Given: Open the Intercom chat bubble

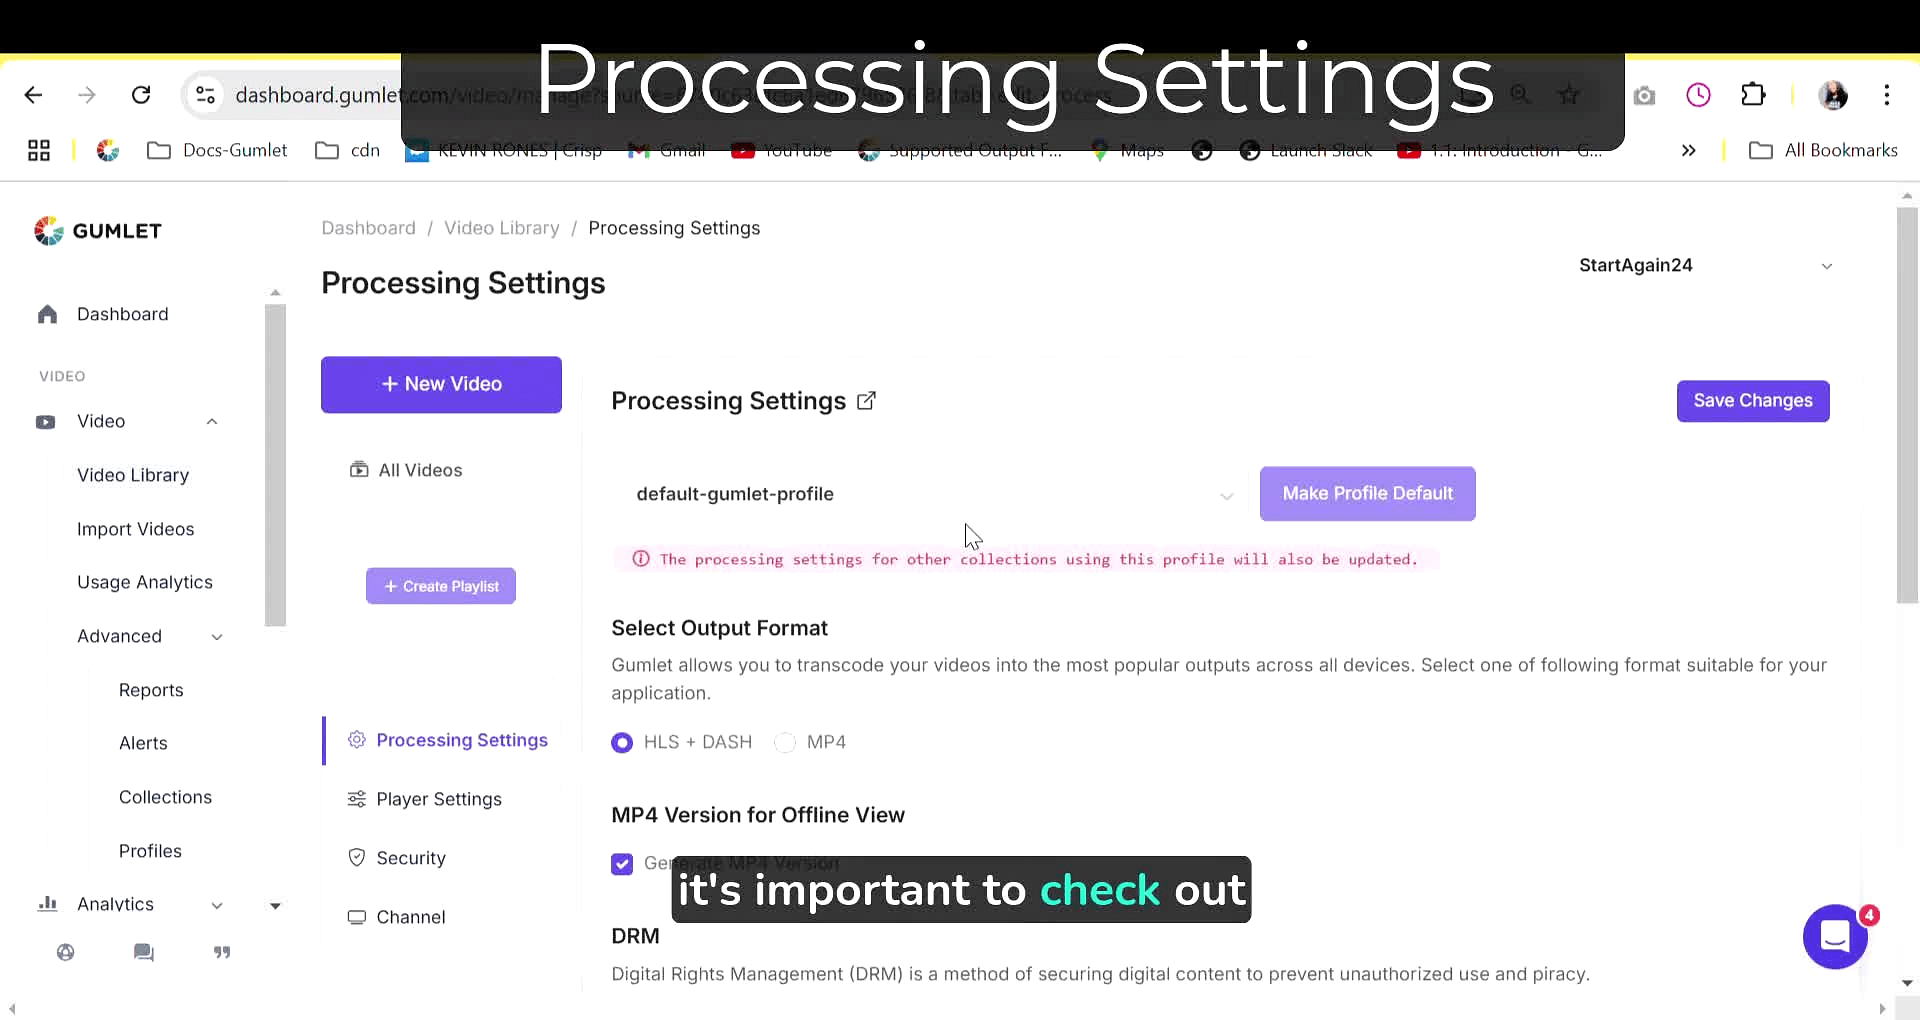Looking at the screenshot, I should (x=1835, y=937).
